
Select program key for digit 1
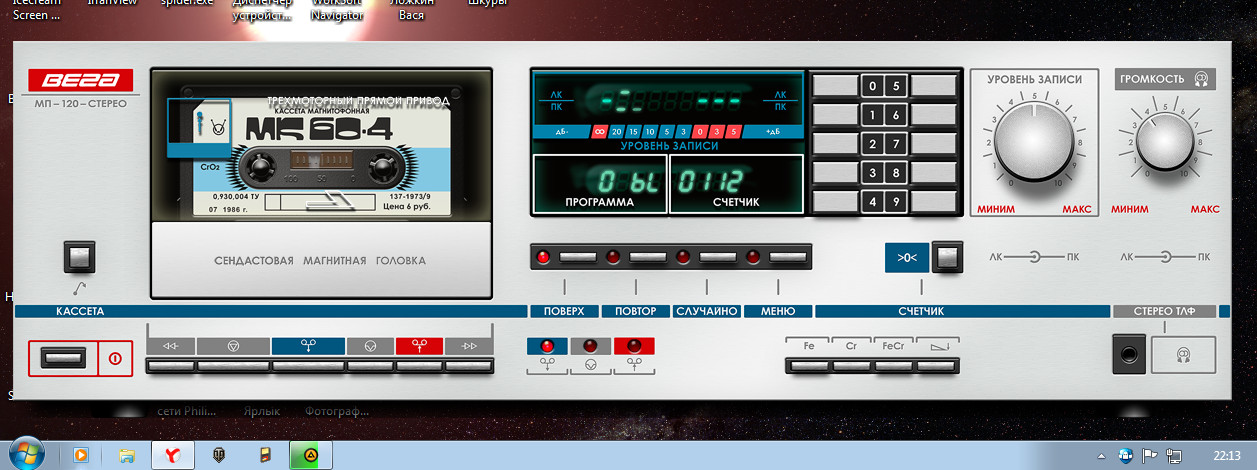tap(838, 115)
